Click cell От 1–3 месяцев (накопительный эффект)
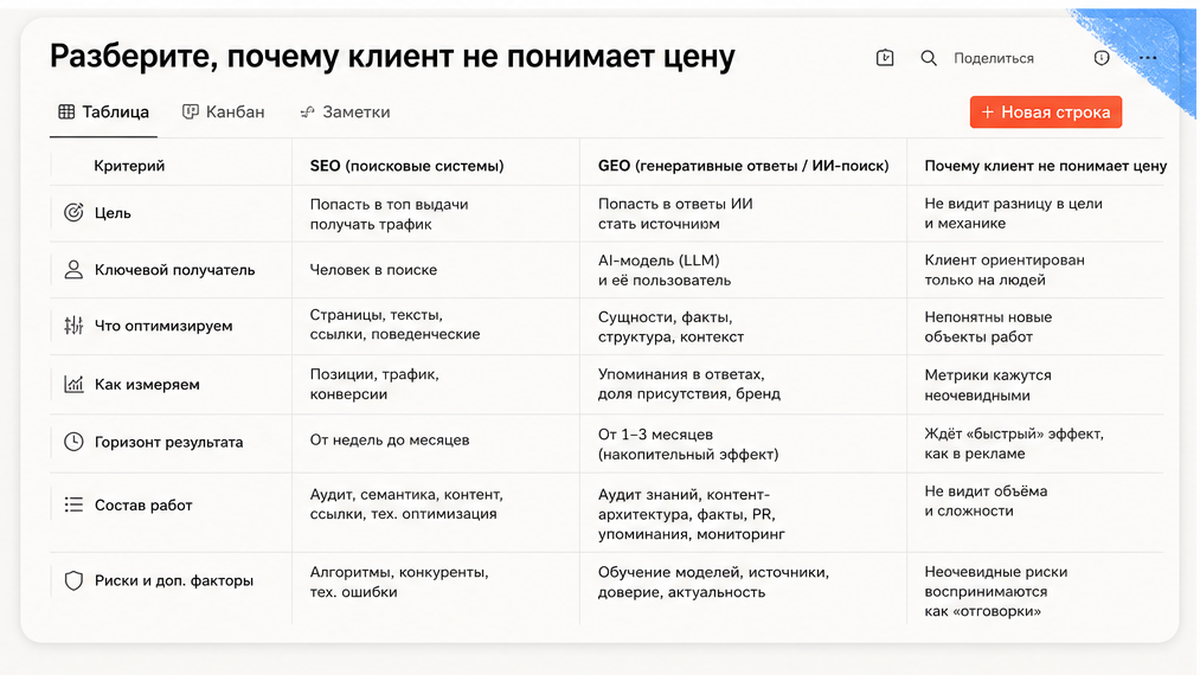Screen dimensions: 1200x675 pos(688,444)
